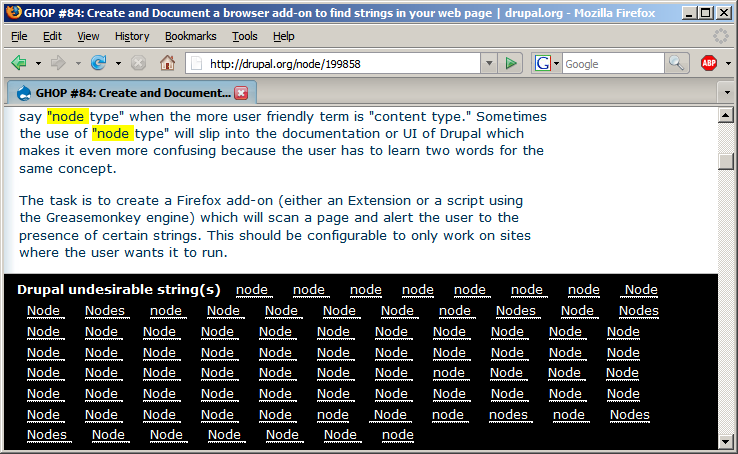The height and width of the screenshot is (454, 738).
Task: Close the GHOP #84 tab
Action: (x=241, y=93)
